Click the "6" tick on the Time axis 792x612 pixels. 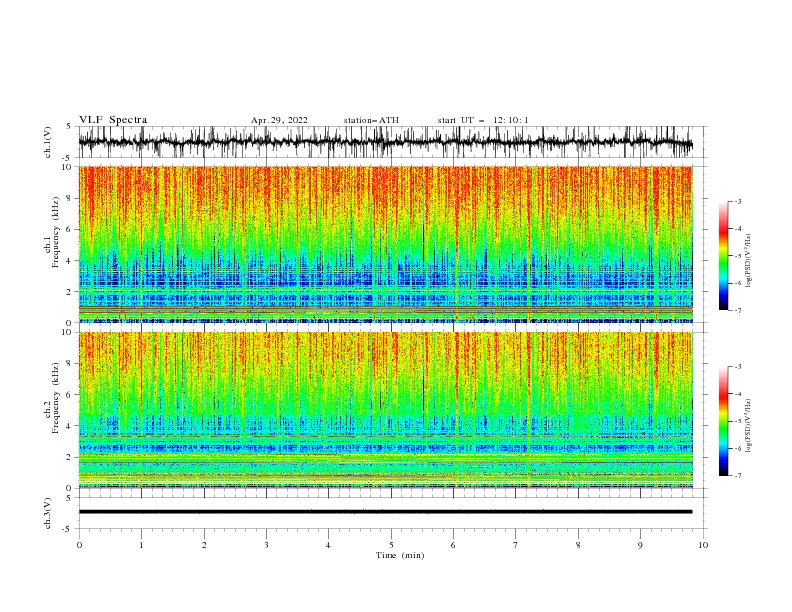coord(453,545)
